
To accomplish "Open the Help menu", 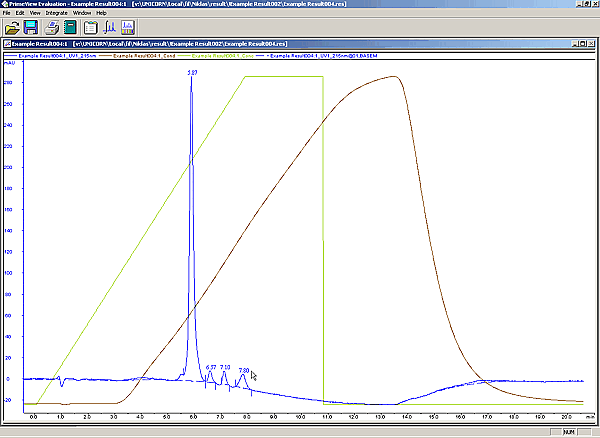I will [x=101, y=13].
